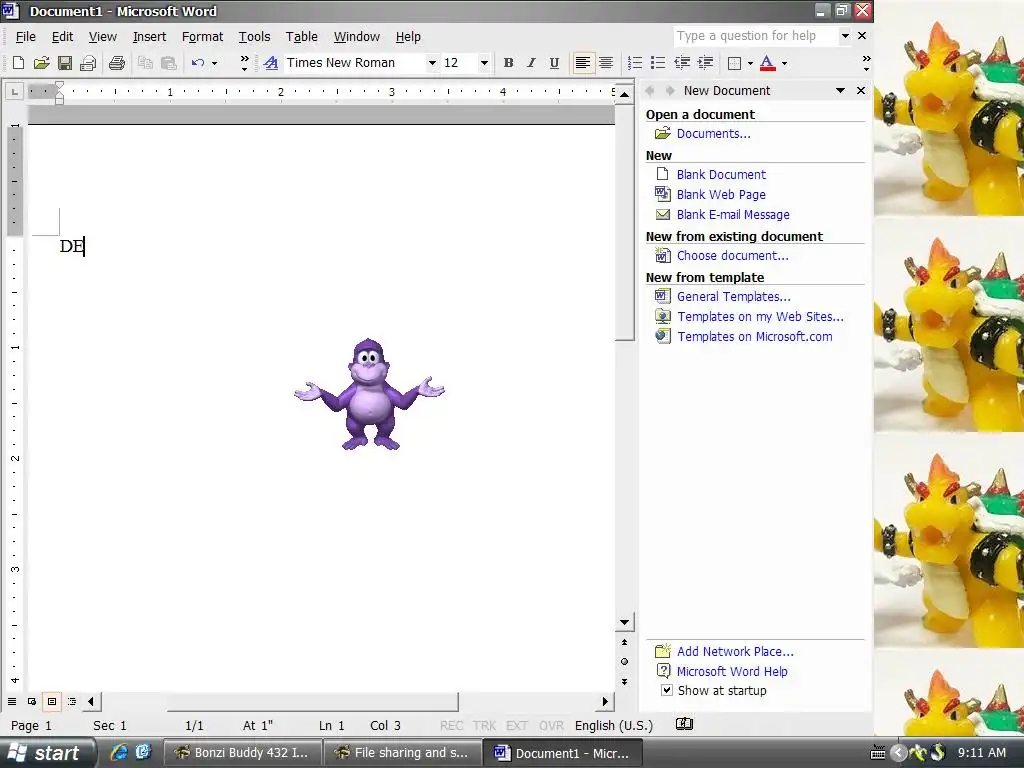The image size is (1024, 768).
Task: Click the Next Page double-arrow button
Action: [x=624, y=681]
